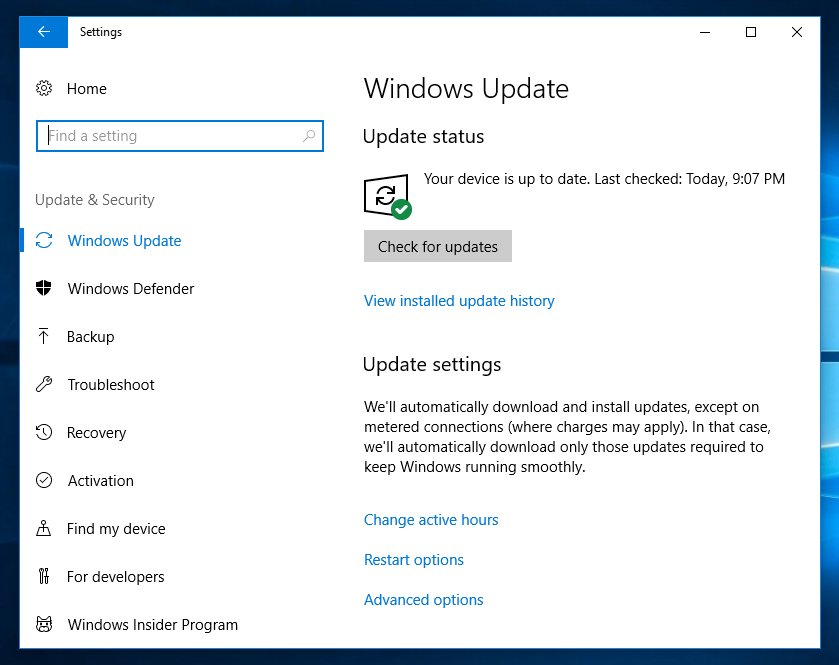Click the update status icon with green check
The width and height of the screenshot is (839, 665).
pyautogui.click(x=387, y=196)
